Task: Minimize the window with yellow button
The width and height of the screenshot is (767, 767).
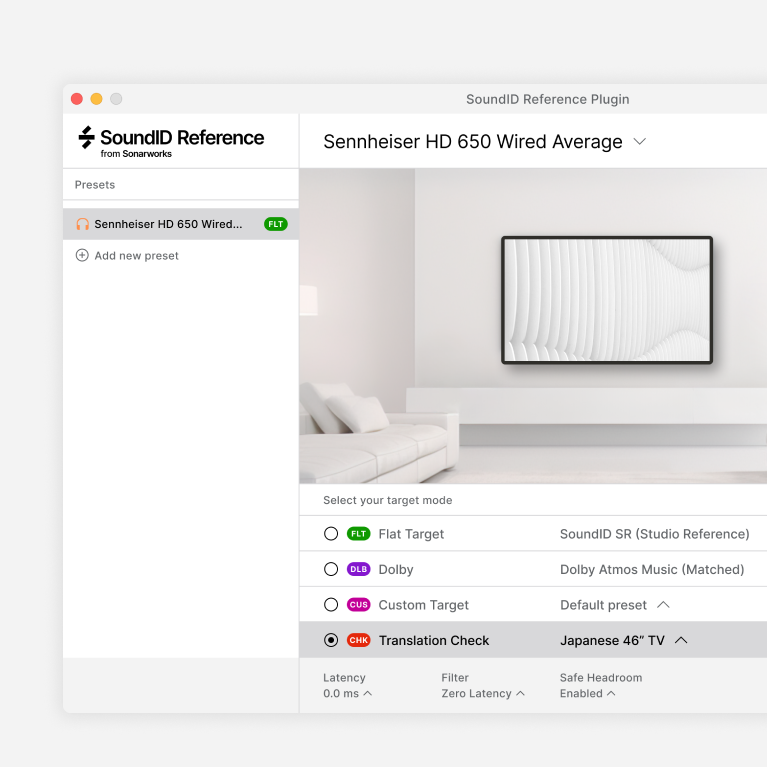Action: point(96,99)
